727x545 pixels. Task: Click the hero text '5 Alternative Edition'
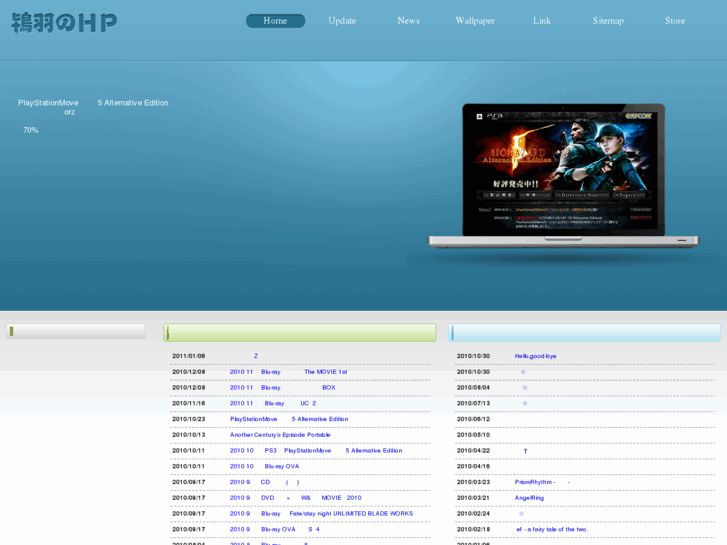pyautogui.click(x=133, y=103)
